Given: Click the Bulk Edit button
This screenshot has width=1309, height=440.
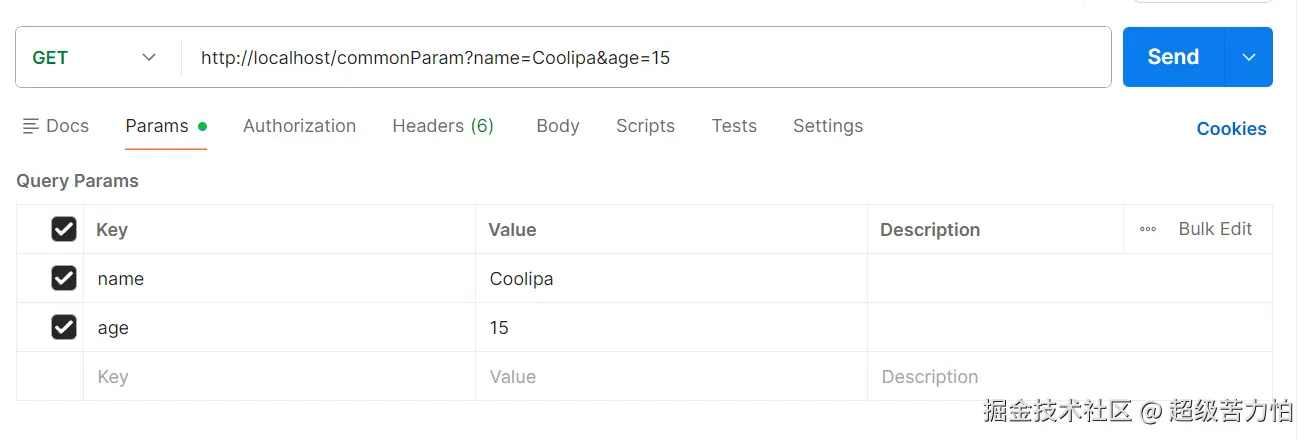Looking at the screenshot, I should click(x=1214, y=229).
